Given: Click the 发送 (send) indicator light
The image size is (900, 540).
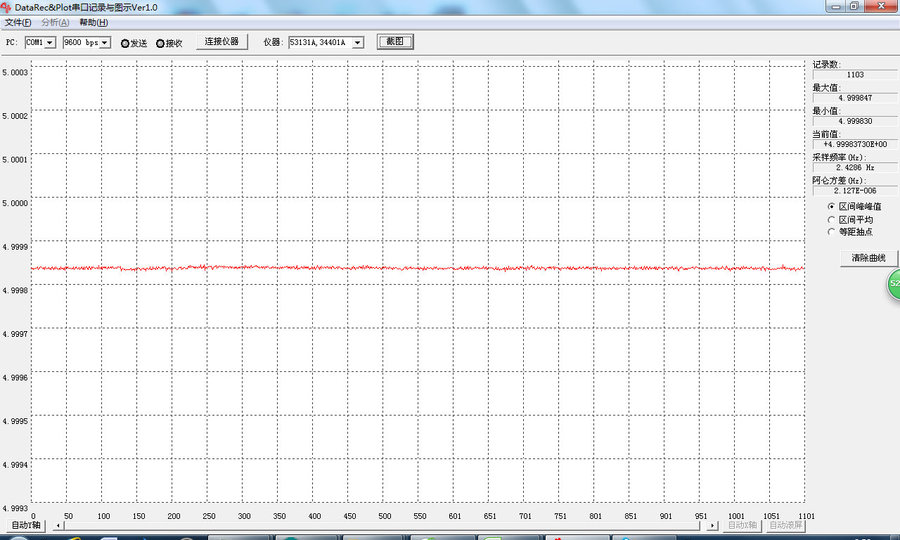Looking at the screenshot, I should 125,43.
